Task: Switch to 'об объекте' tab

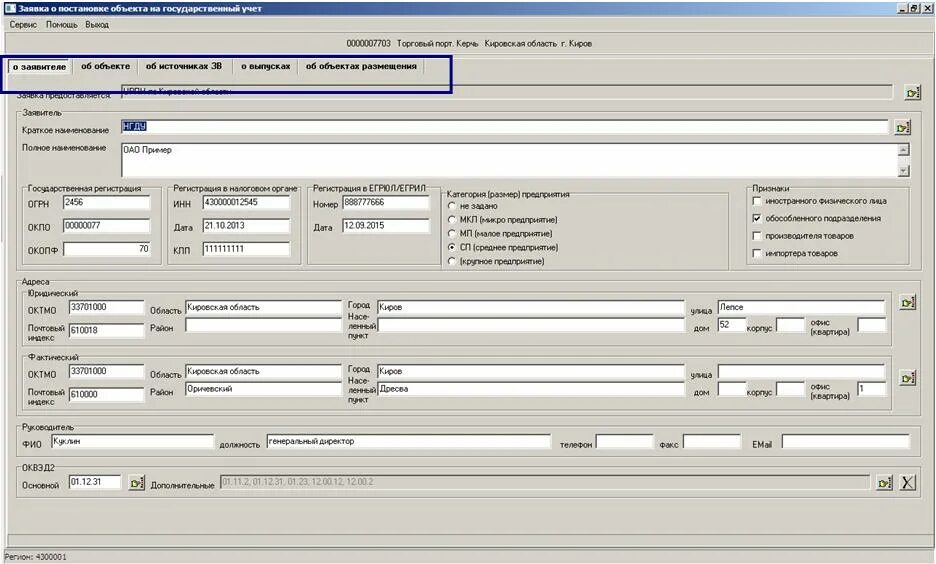Action: pyautogui.click(x=105, y=66)
